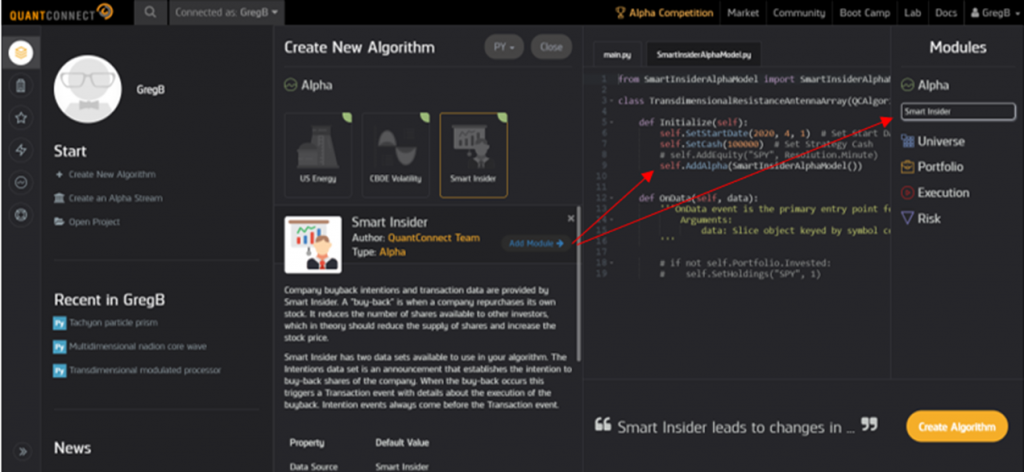Open Lab in top navigation
Viewport: 1024px width, 472px height.
coord(912,12)
